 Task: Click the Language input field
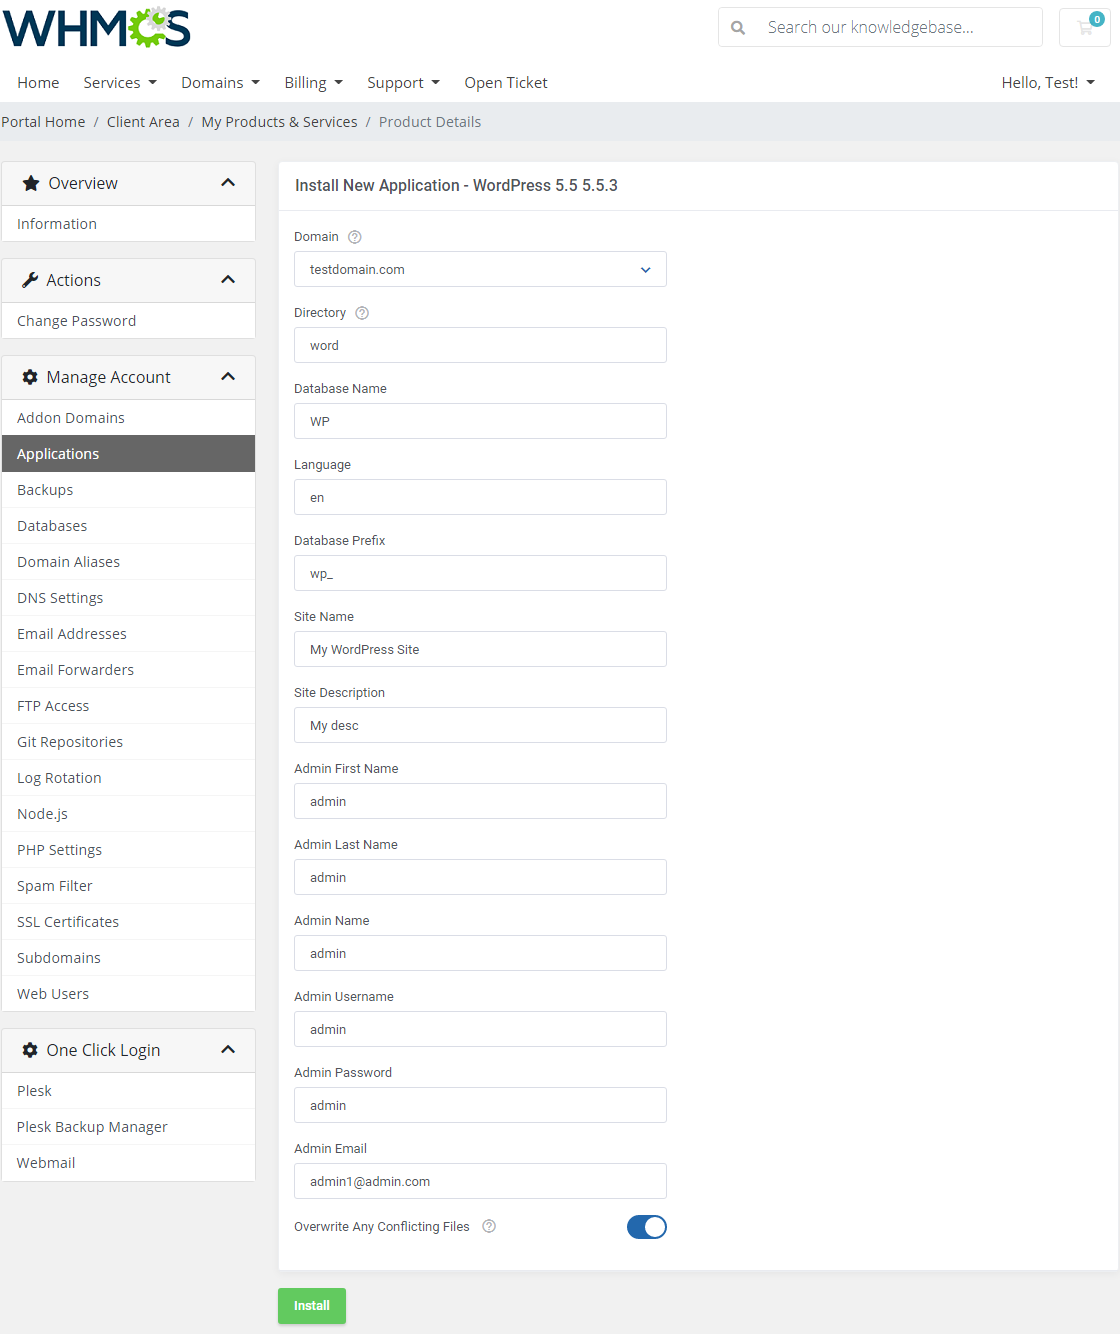pyautogui.click(x=480, y=497)
